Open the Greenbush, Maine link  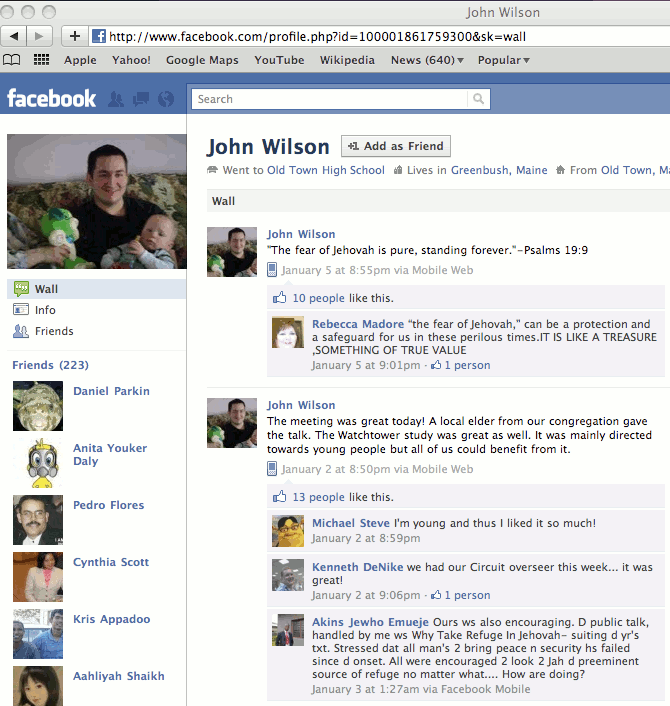pyautogui.click(x=499, y=170)
